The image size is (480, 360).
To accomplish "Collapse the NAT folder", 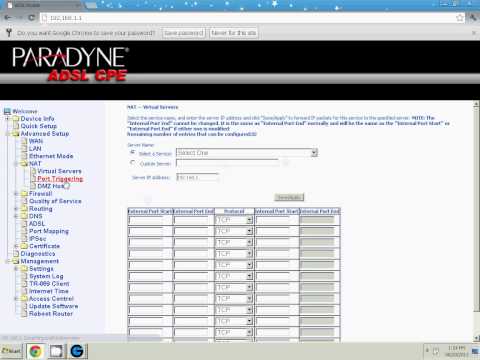I will [x=16, y=164].
